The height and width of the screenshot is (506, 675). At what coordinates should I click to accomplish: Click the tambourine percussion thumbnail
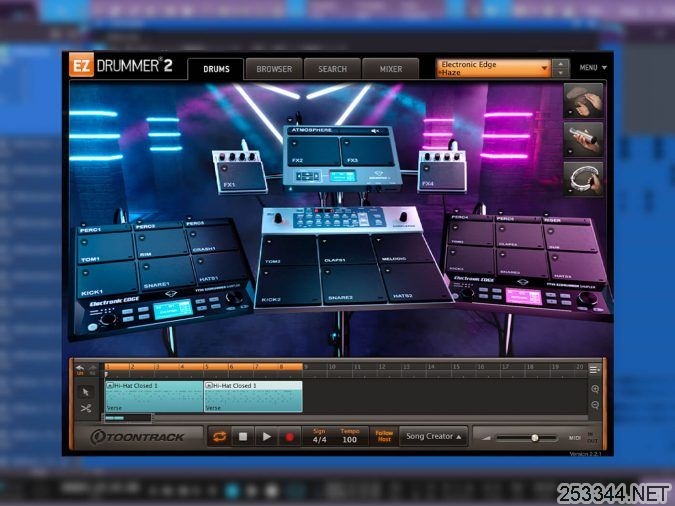point(583,179)
